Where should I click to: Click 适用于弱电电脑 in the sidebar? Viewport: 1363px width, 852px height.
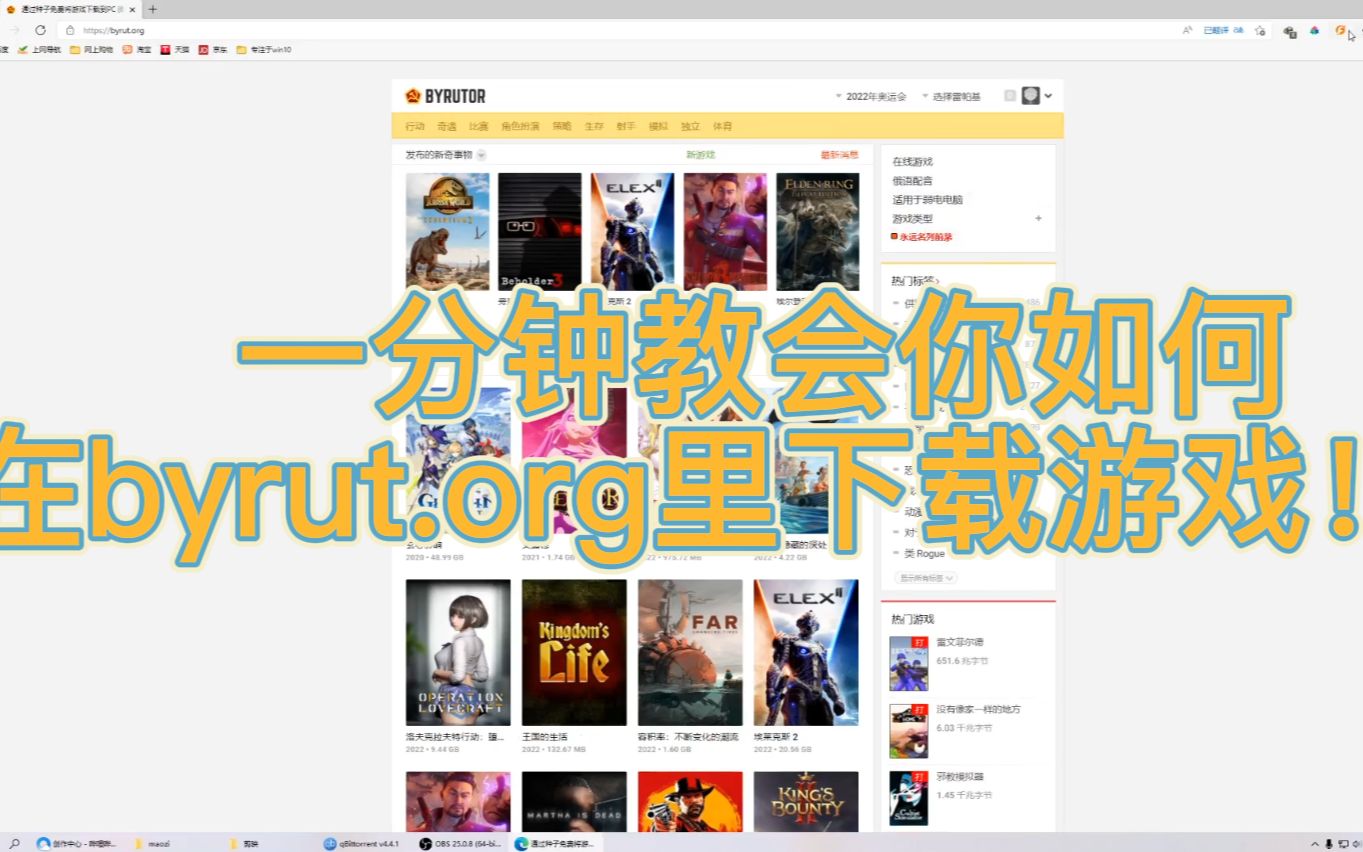point(927,200)
